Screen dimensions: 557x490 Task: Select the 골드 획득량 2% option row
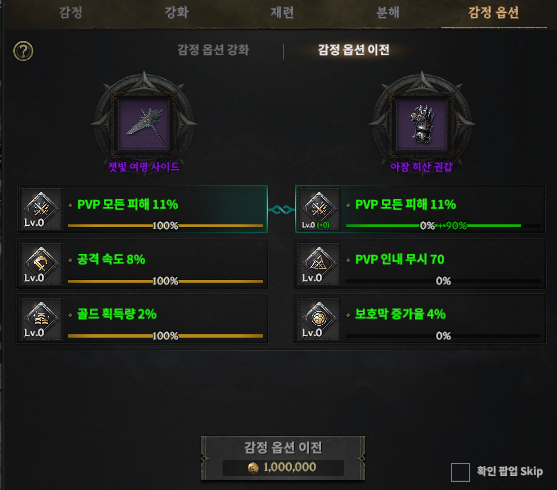click(142, 319)
